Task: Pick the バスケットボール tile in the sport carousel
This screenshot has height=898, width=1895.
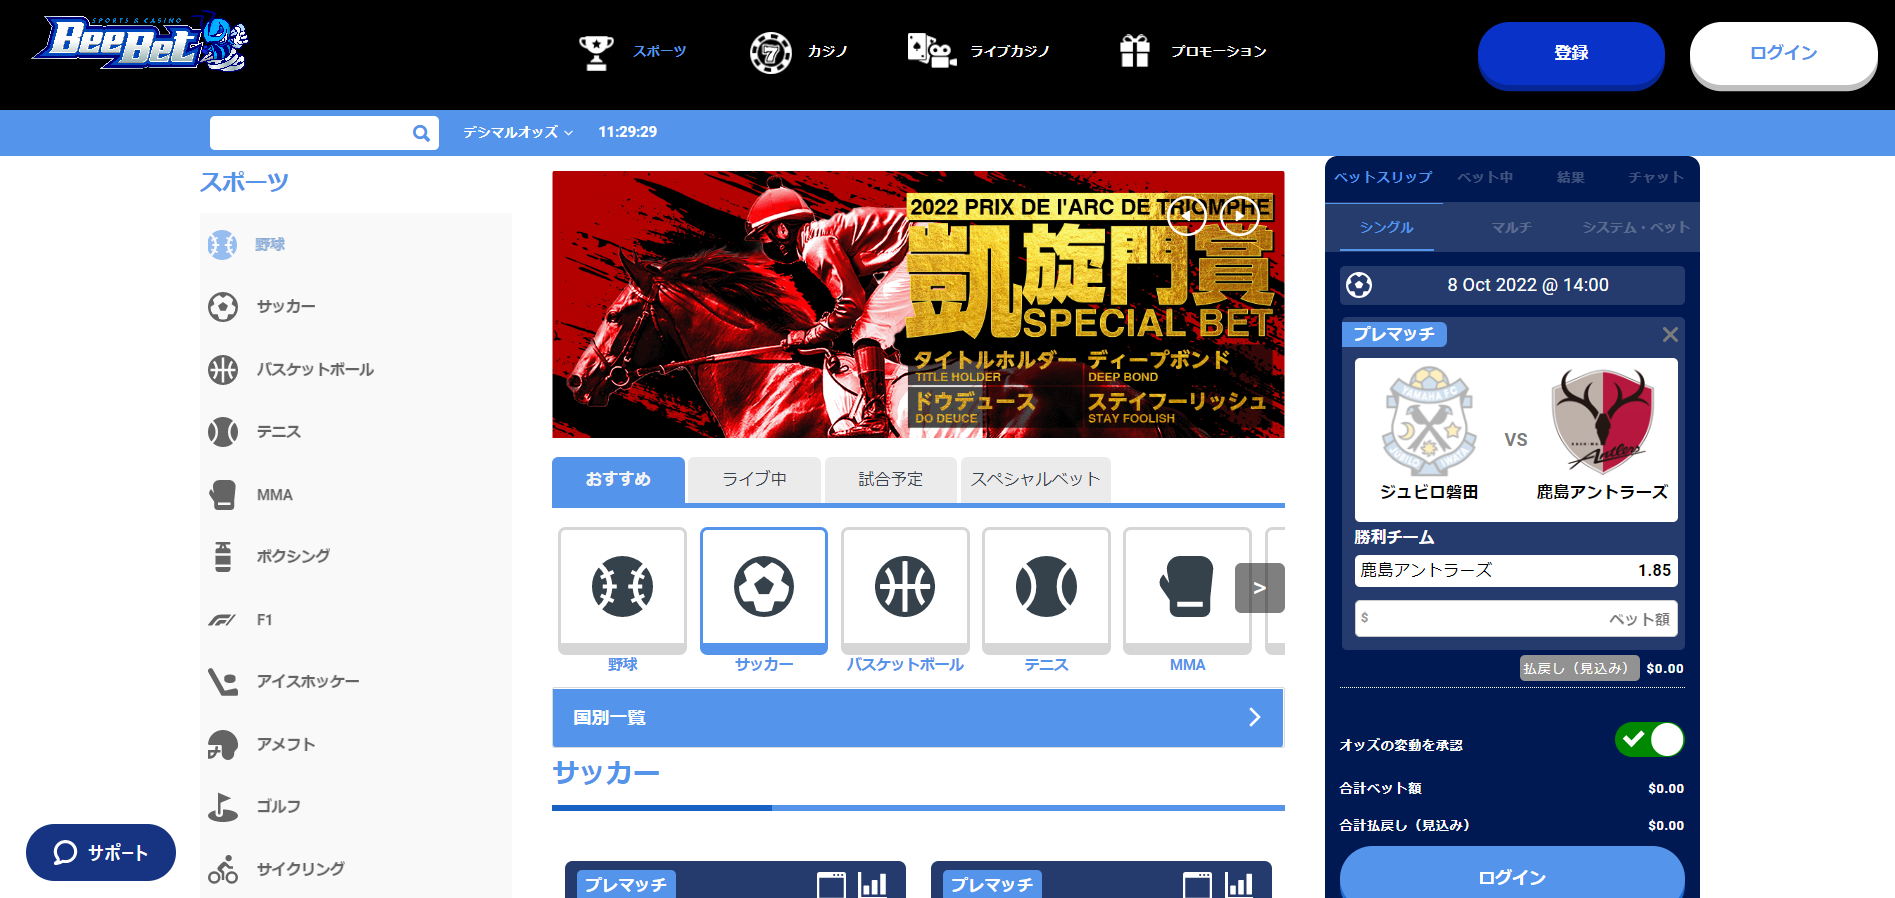Action: pos(905,590)
